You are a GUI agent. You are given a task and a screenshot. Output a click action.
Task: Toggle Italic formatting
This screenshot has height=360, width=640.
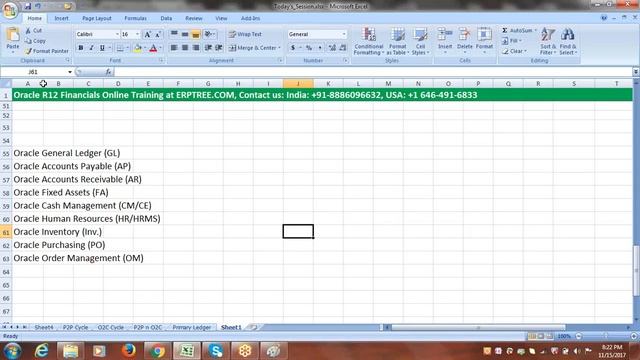[91, 48]
